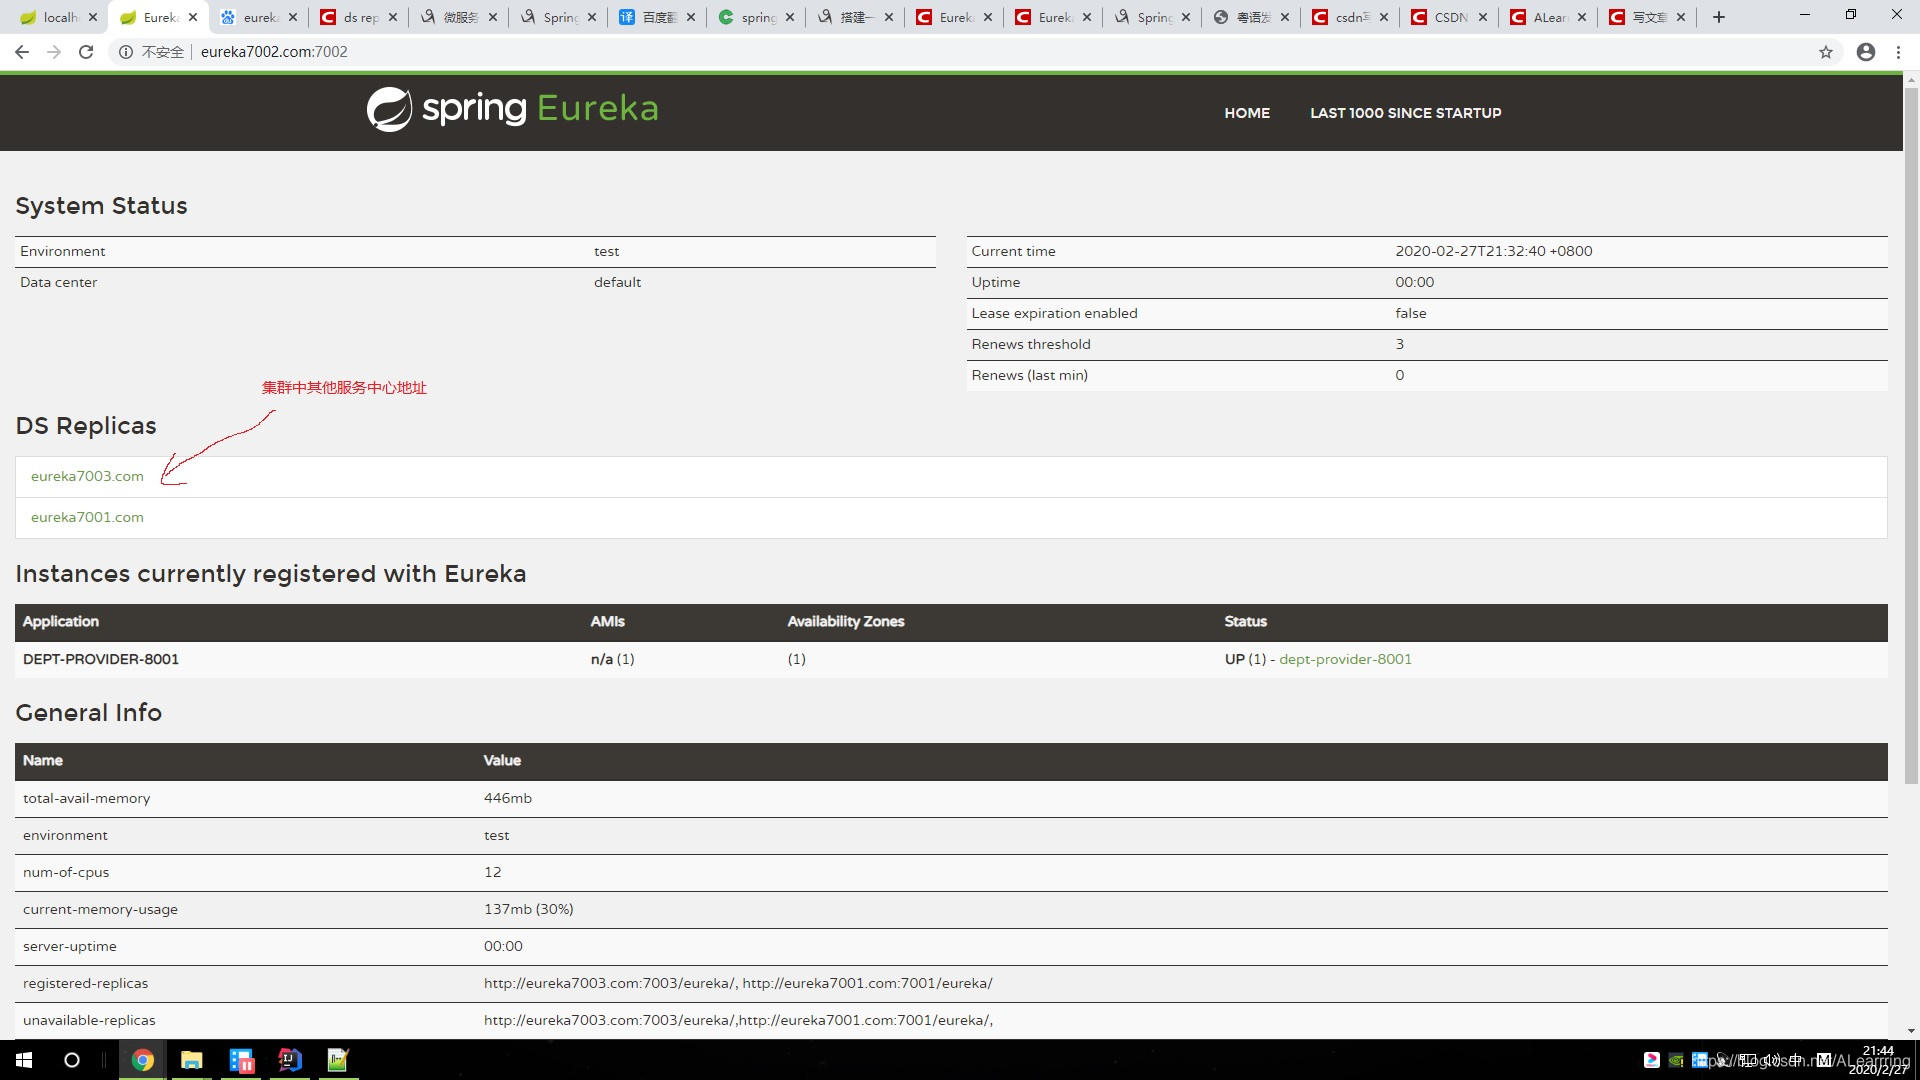The width and height of the screenshot is (1920, 1080).
Task: Open the IntelliJ IDEA taskbar icon
Action: pos(290,1060)
